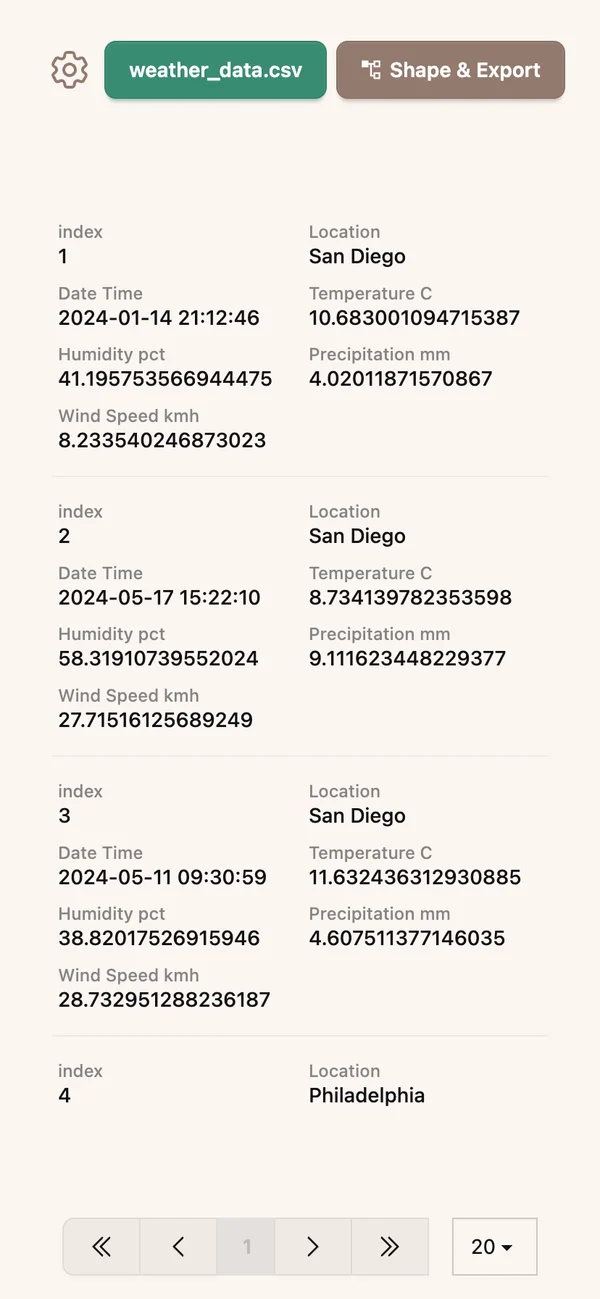Select the gear icon left of weather_data.csv
The image size is (600, 1299).
(x=68, y=69)
